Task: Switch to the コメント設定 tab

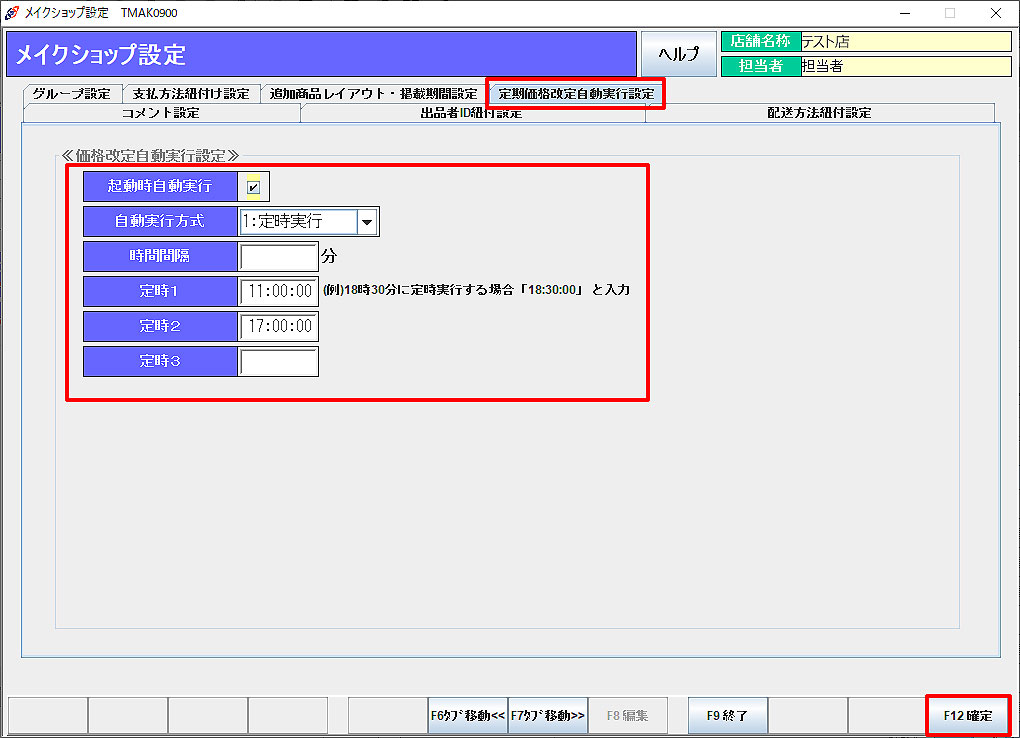Action: coord(160,113)
